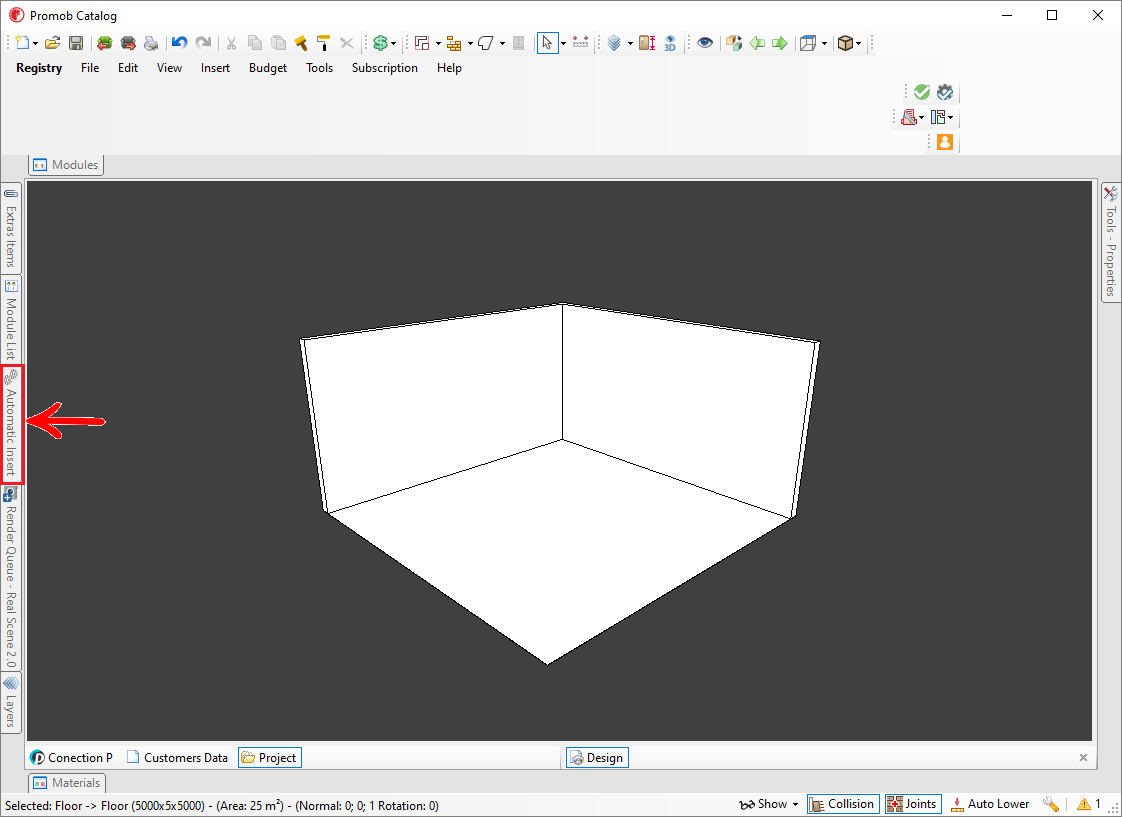Expand the Extras Items side tab
This screenshot has width=1122, height=817.
[x=11, y=228]
